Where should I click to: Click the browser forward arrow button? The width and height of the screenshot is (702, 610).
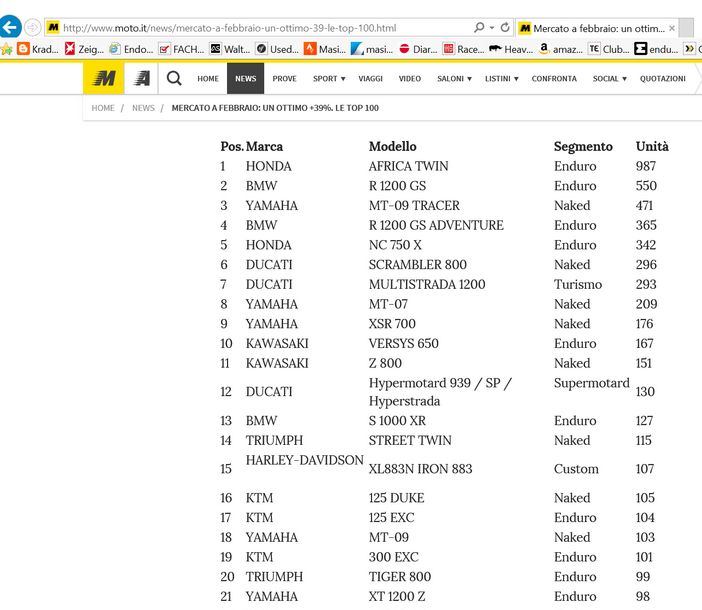(33, 27)
